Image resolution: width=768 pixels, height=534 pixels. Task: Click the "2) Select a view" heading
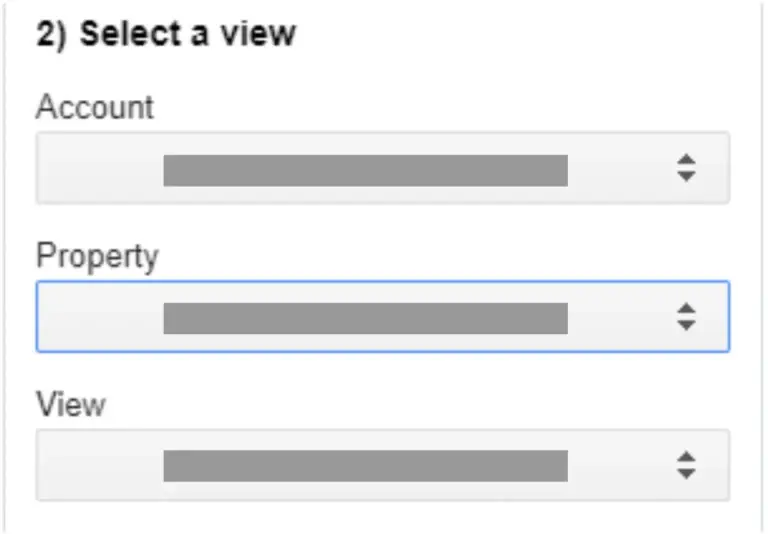166,34
